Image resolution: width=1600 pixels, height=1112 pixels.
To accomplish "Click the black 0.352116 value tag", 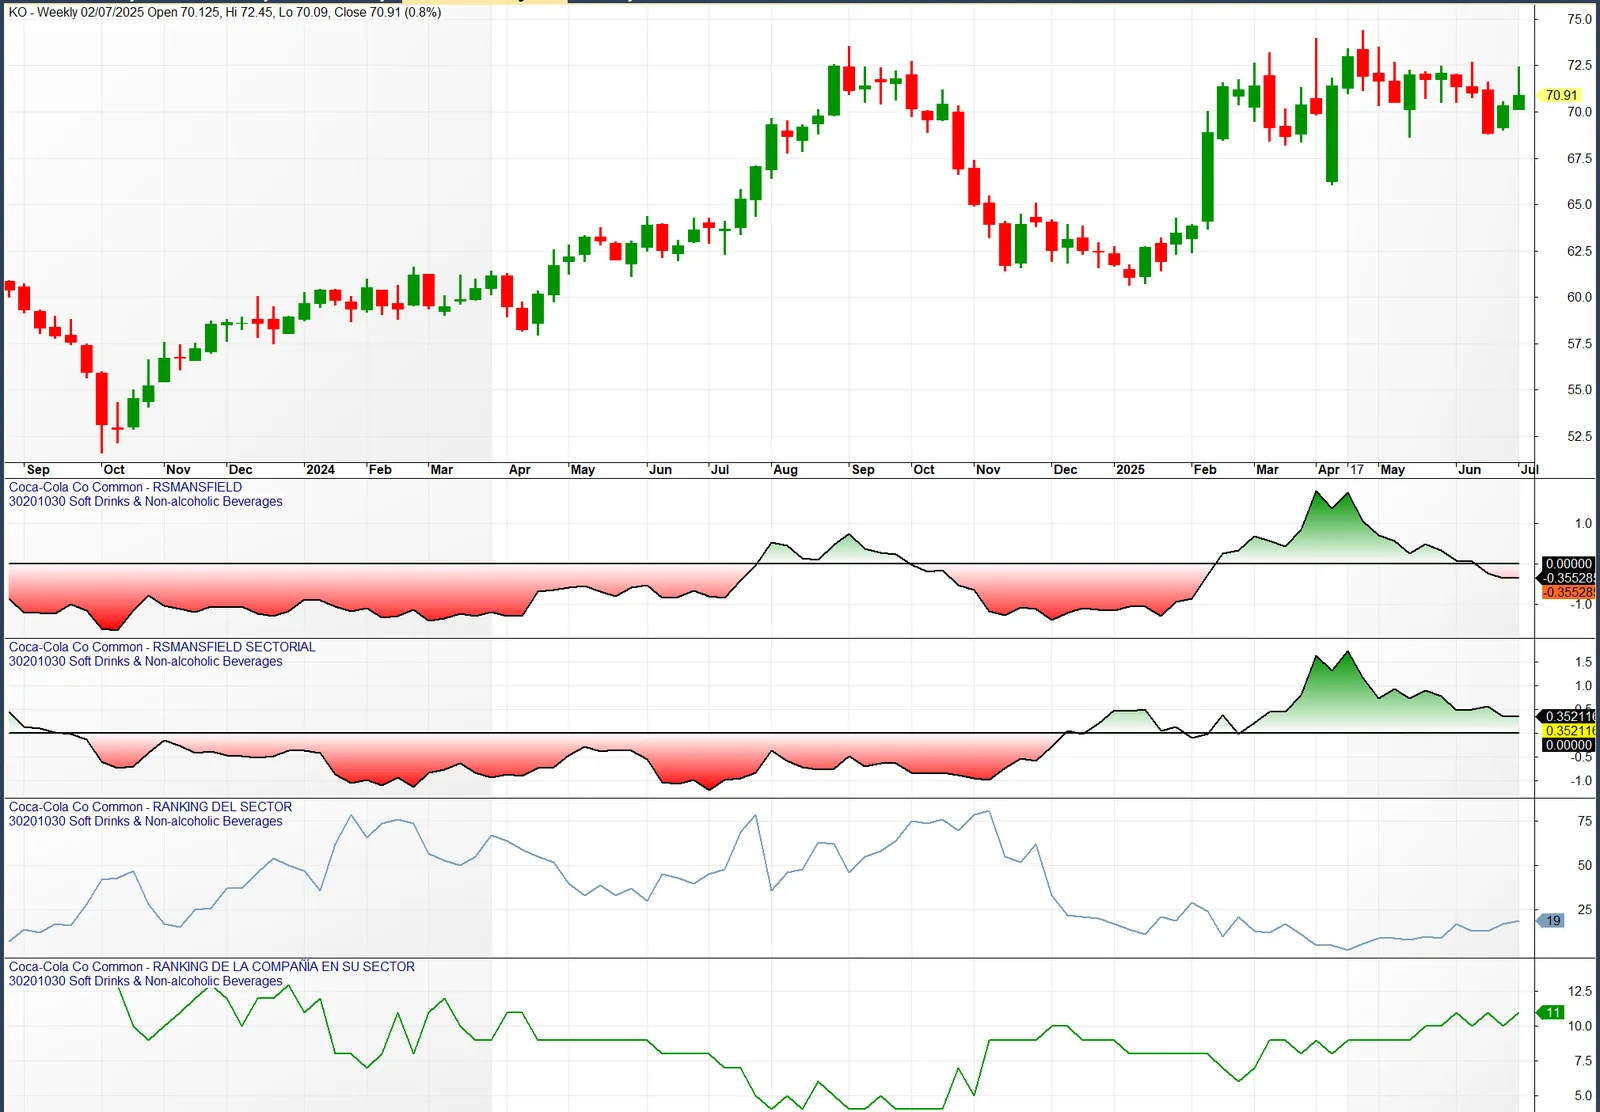I will coord(1568,716).
